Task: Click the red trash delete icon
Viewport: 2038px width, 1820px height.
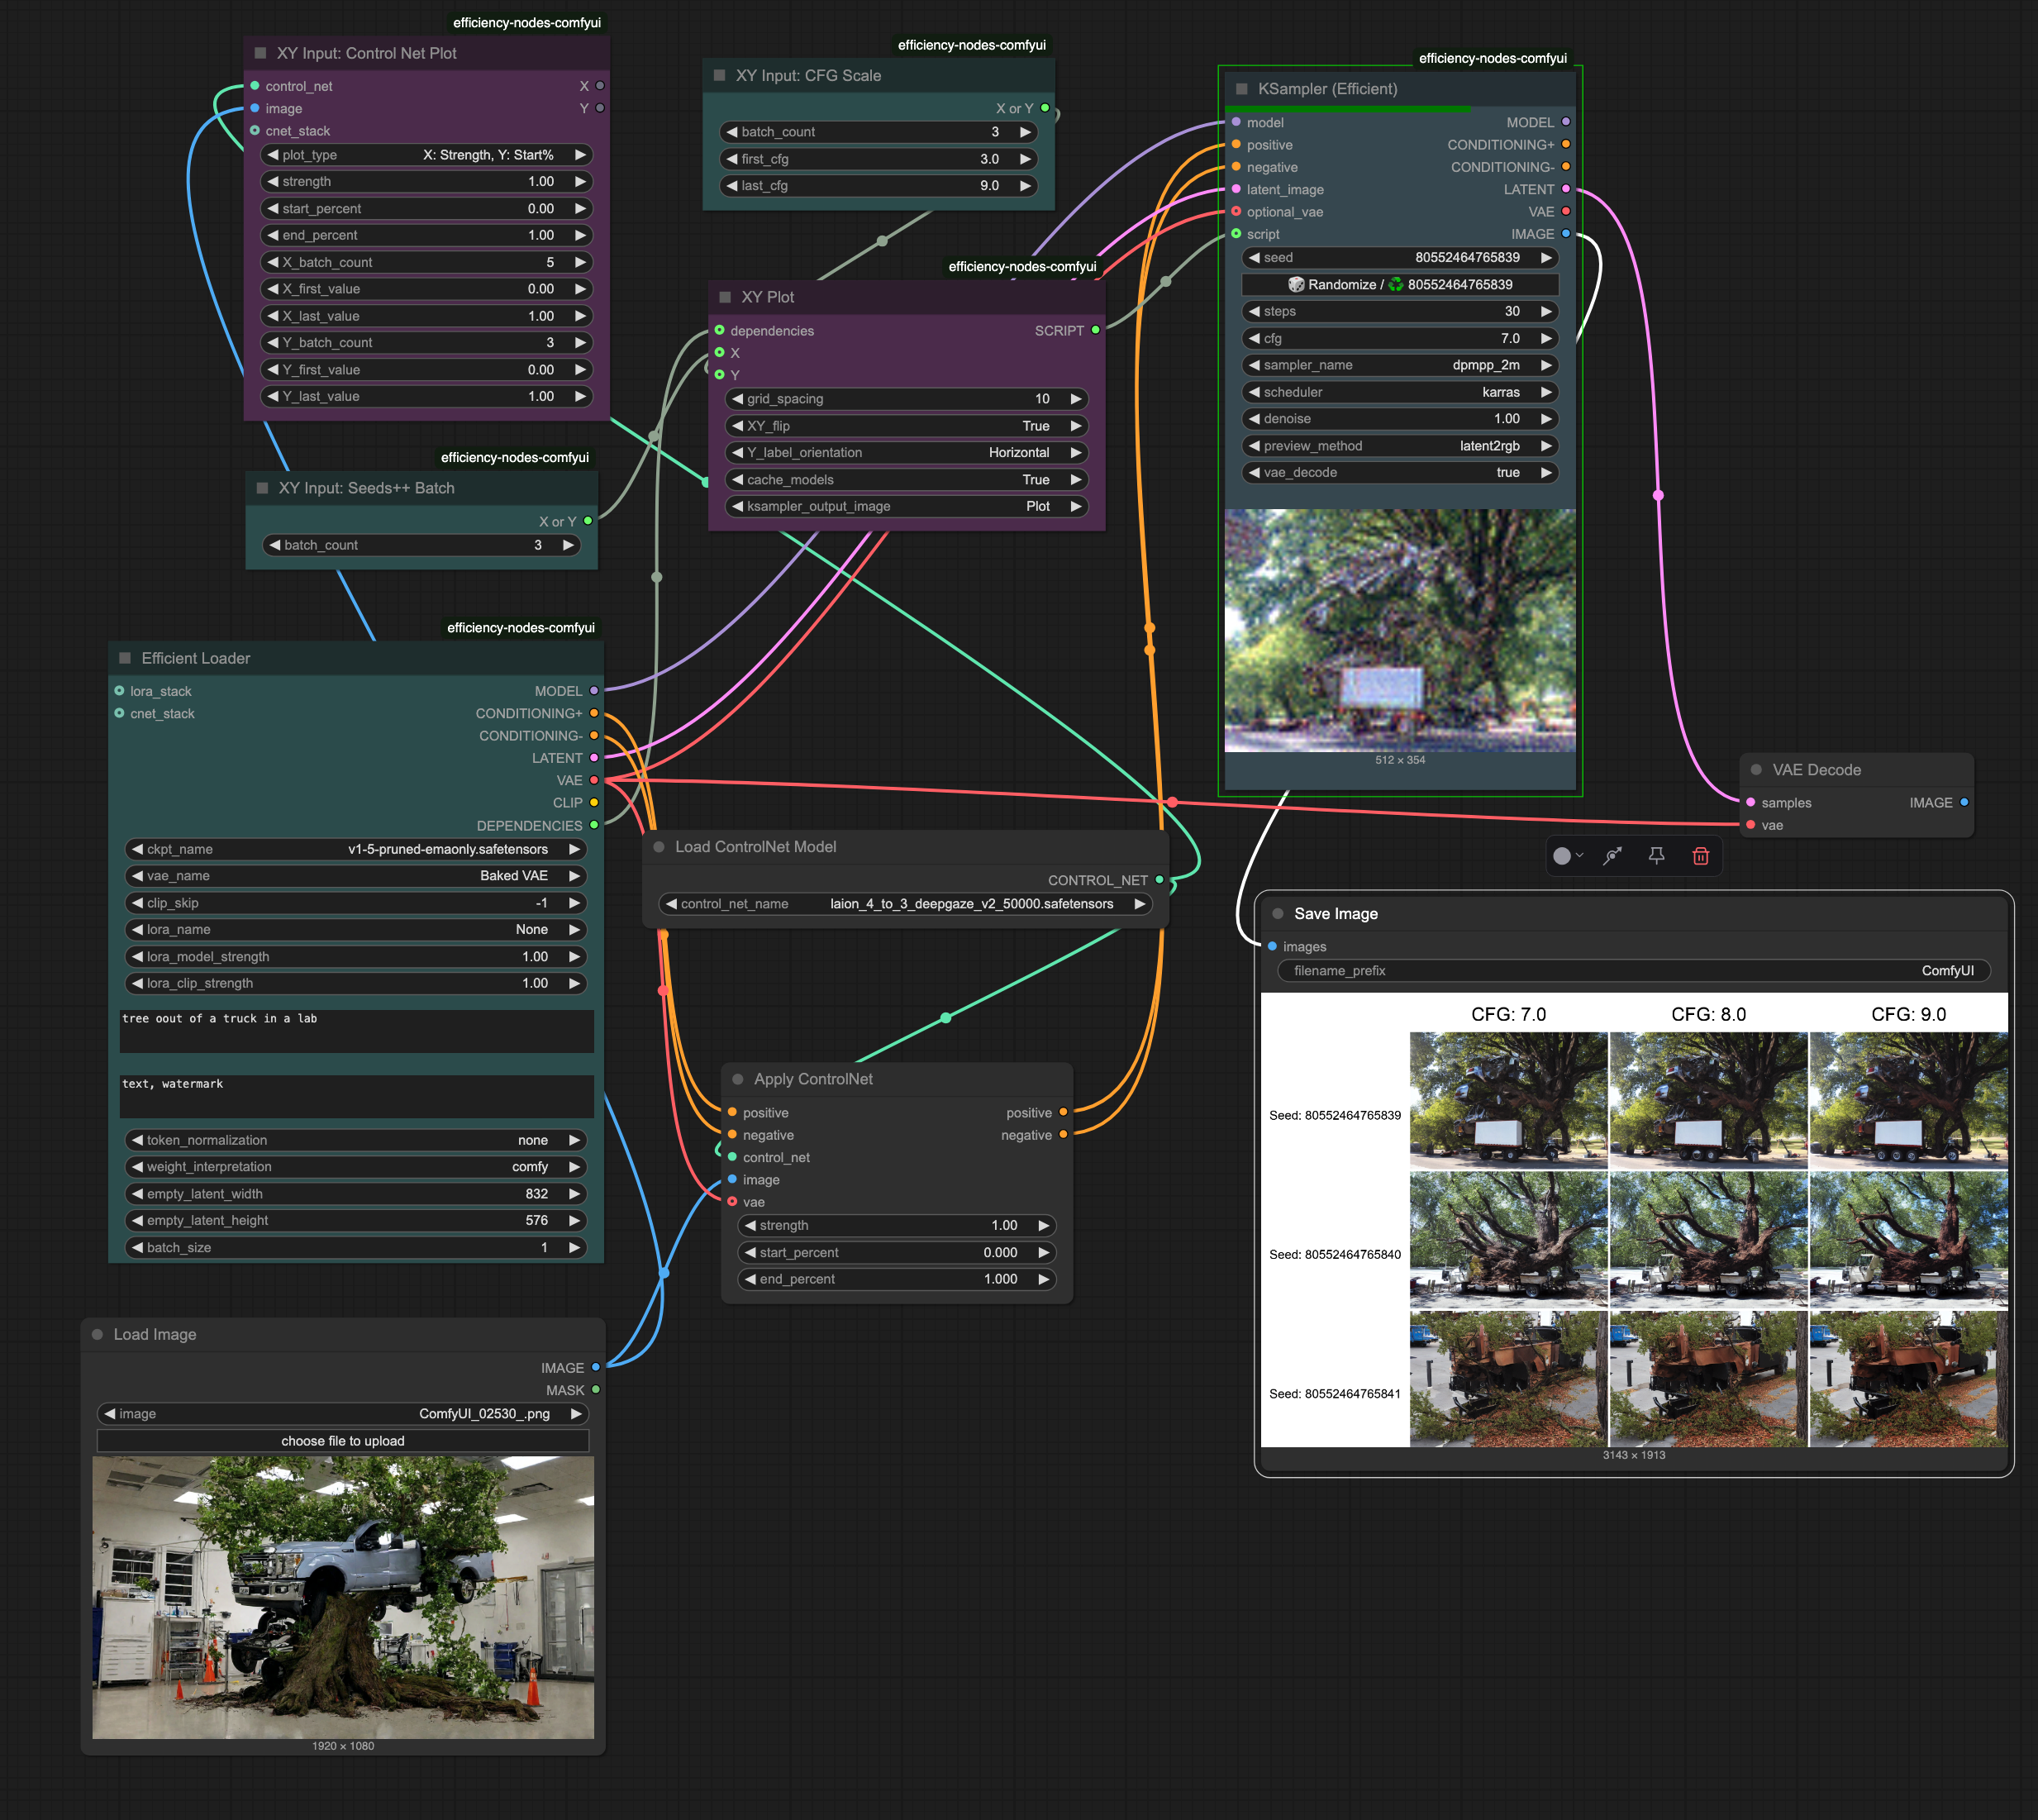Action: pos(1700,856)
